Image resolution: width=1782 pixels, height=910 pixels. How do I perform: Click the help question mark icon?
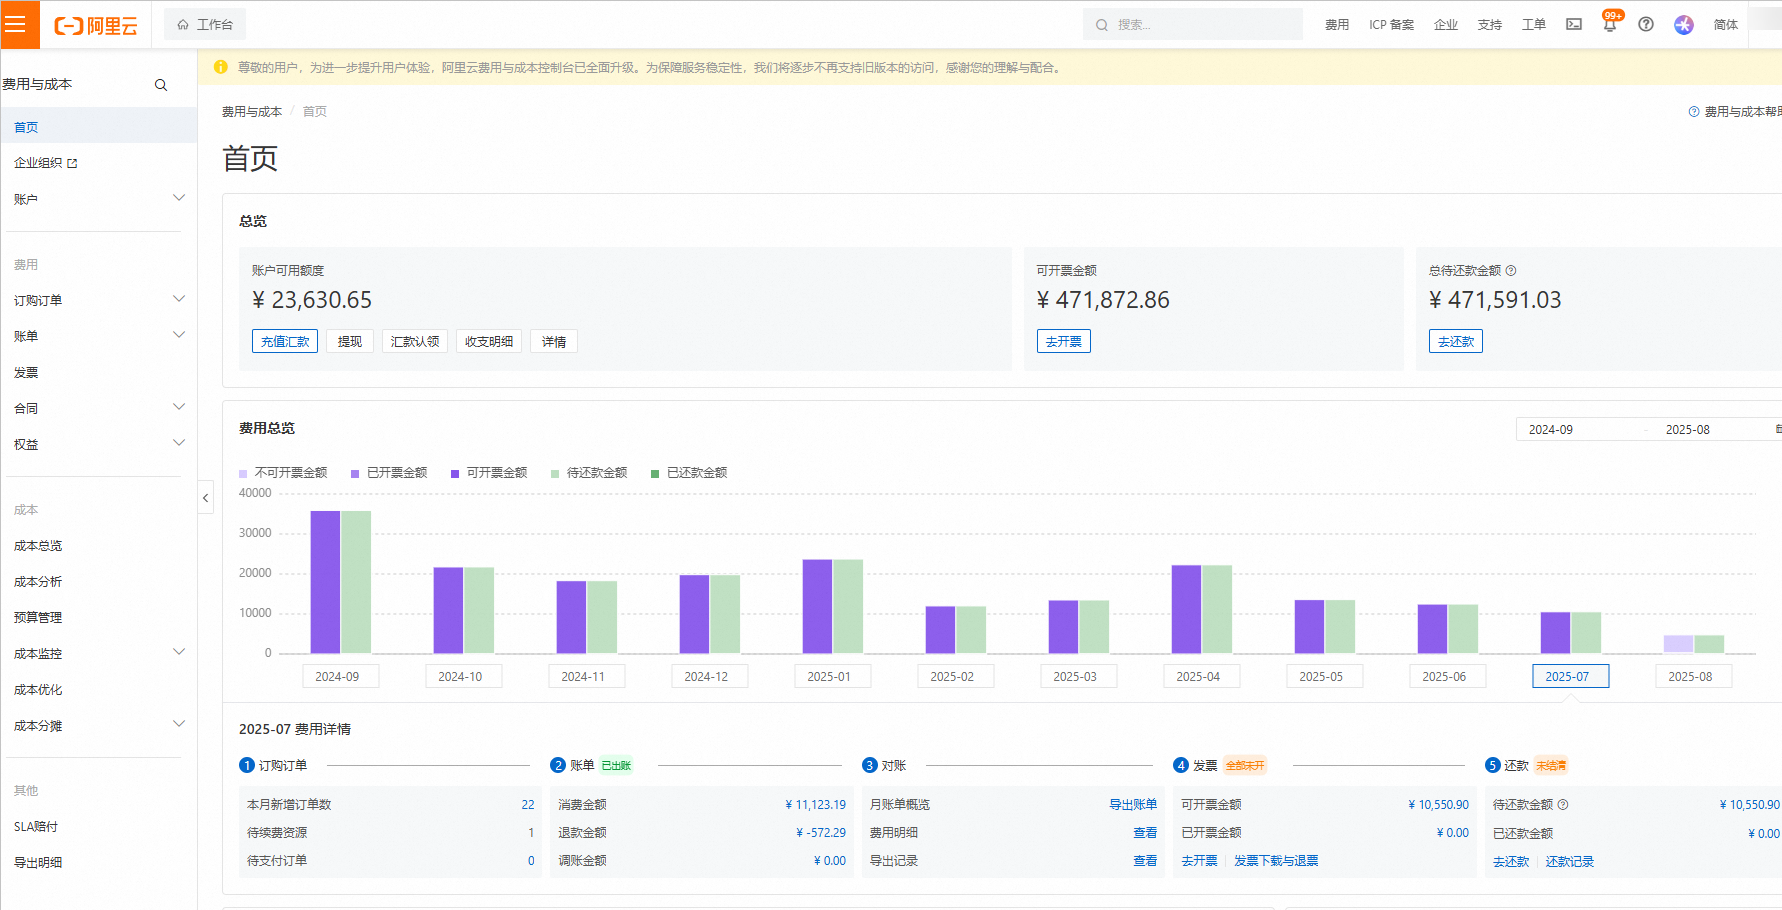[x=1646, y=25]
